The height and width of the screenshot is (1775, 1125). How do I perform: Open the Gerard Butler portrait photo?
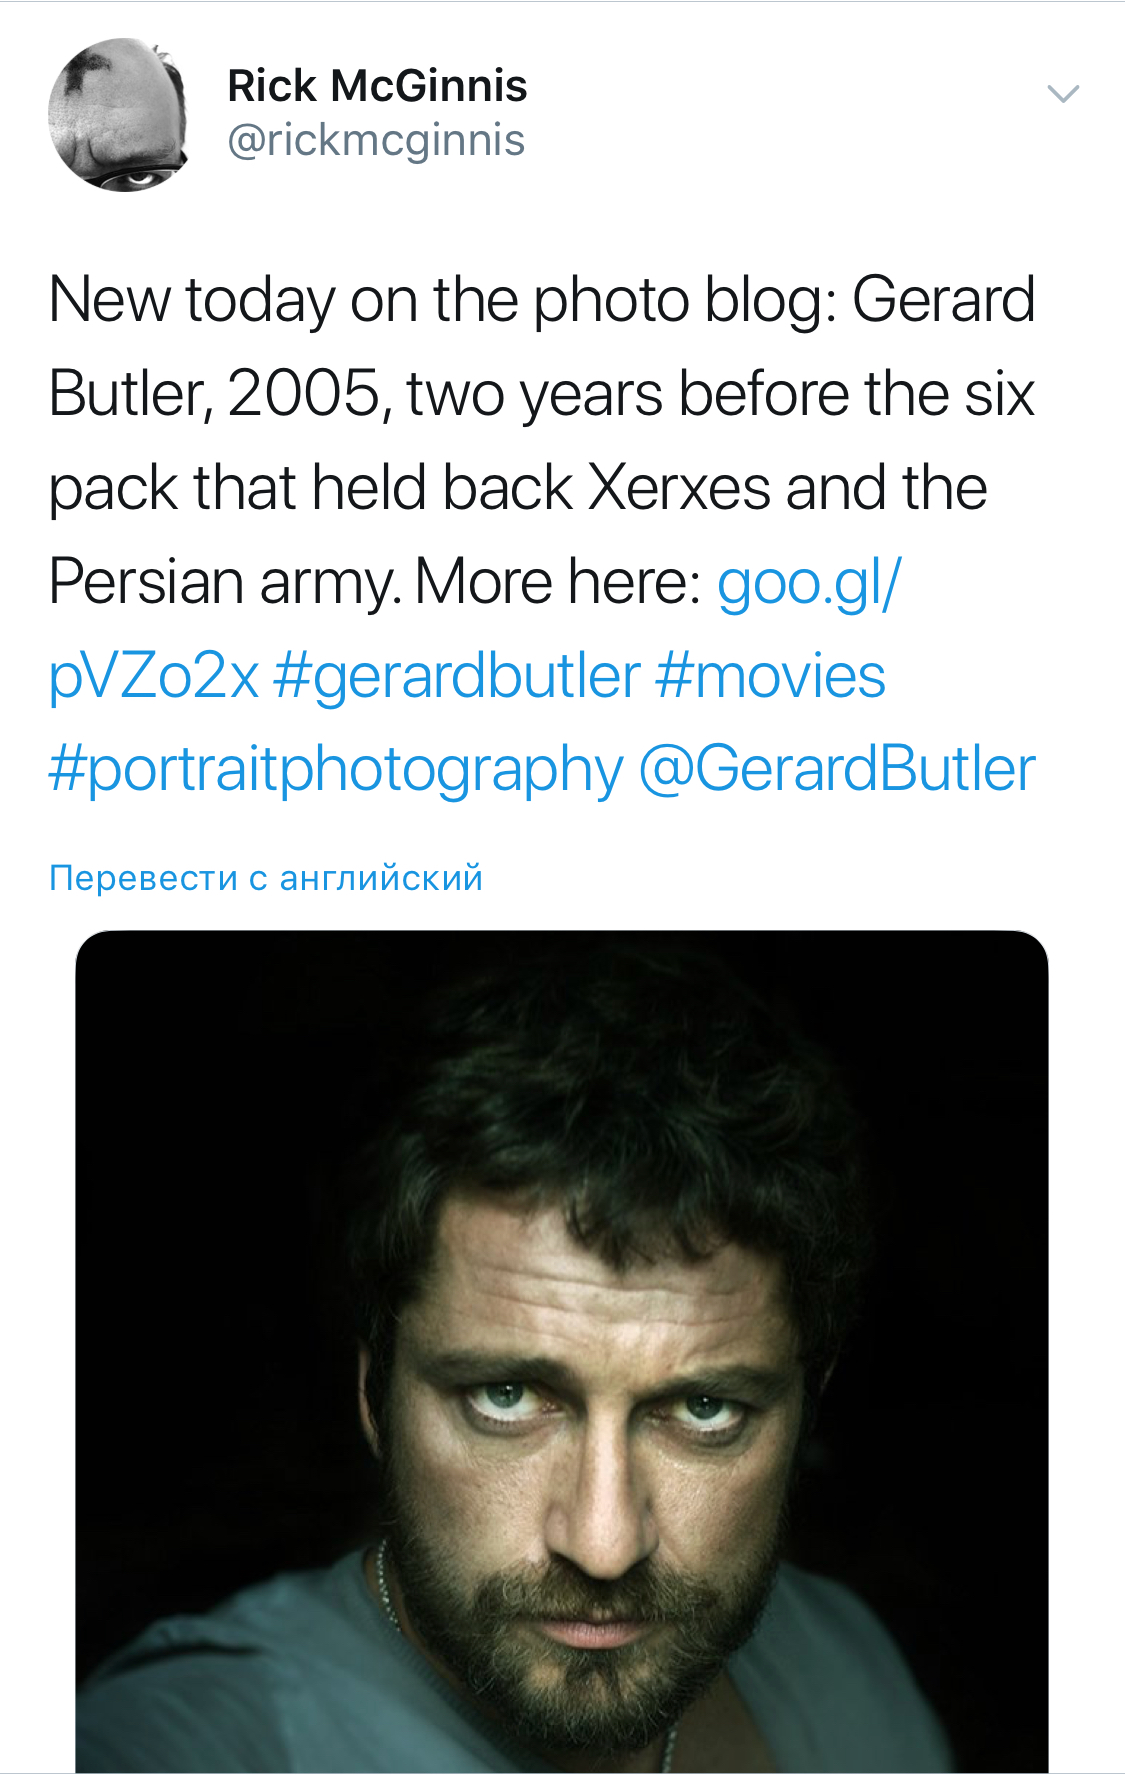(x=562, y=1350)
